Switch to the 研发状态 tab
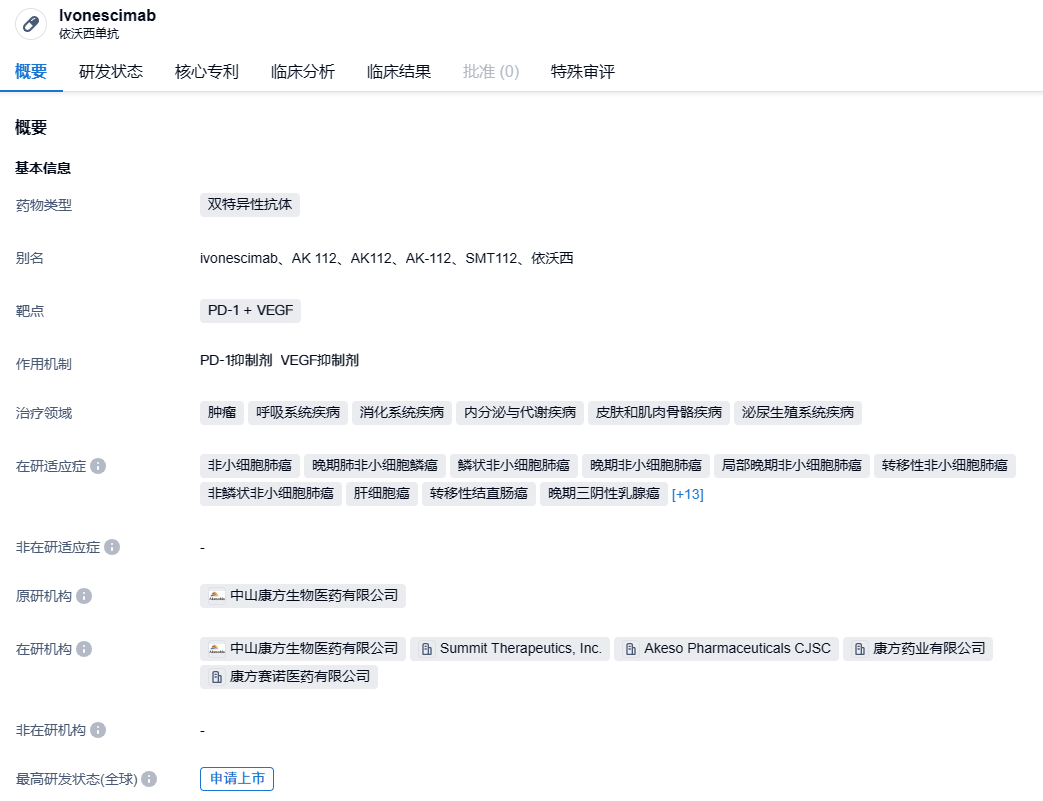Screen dimensions: 1043x801 (x=111, y=72)
